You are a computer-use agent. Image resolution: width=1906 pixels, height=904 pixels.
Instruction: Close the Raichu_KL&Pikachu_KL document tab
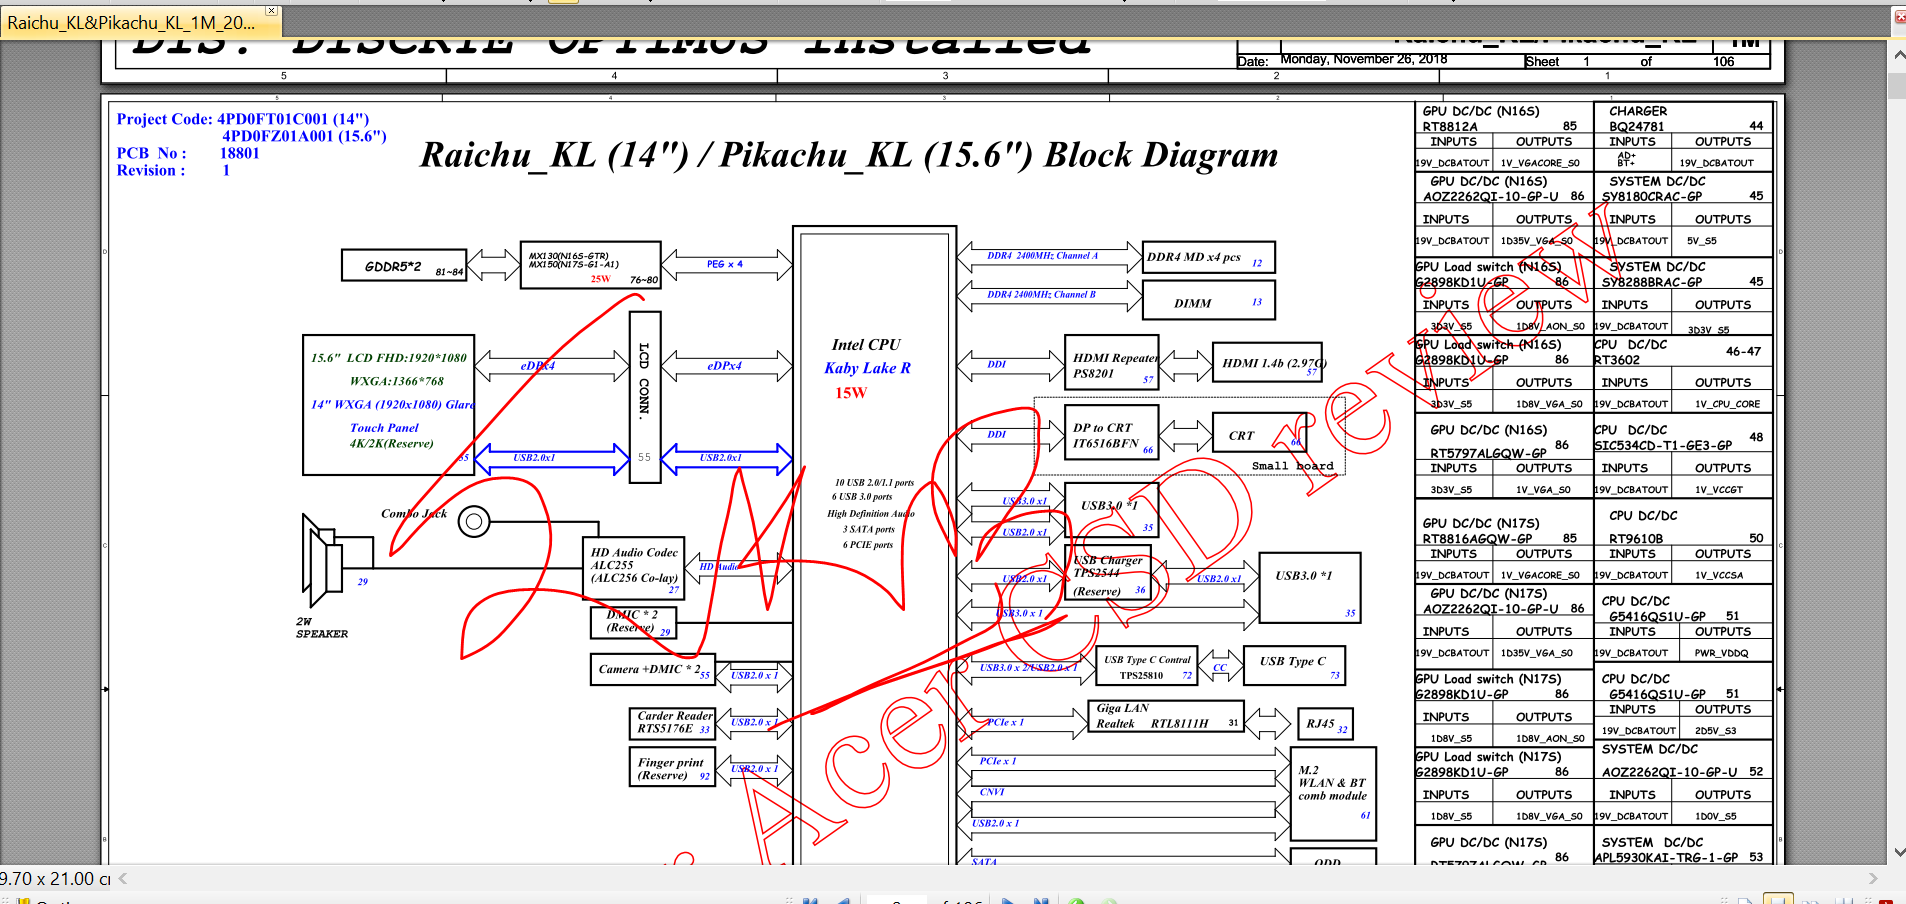pyautogui.click(x=271, y=11)
